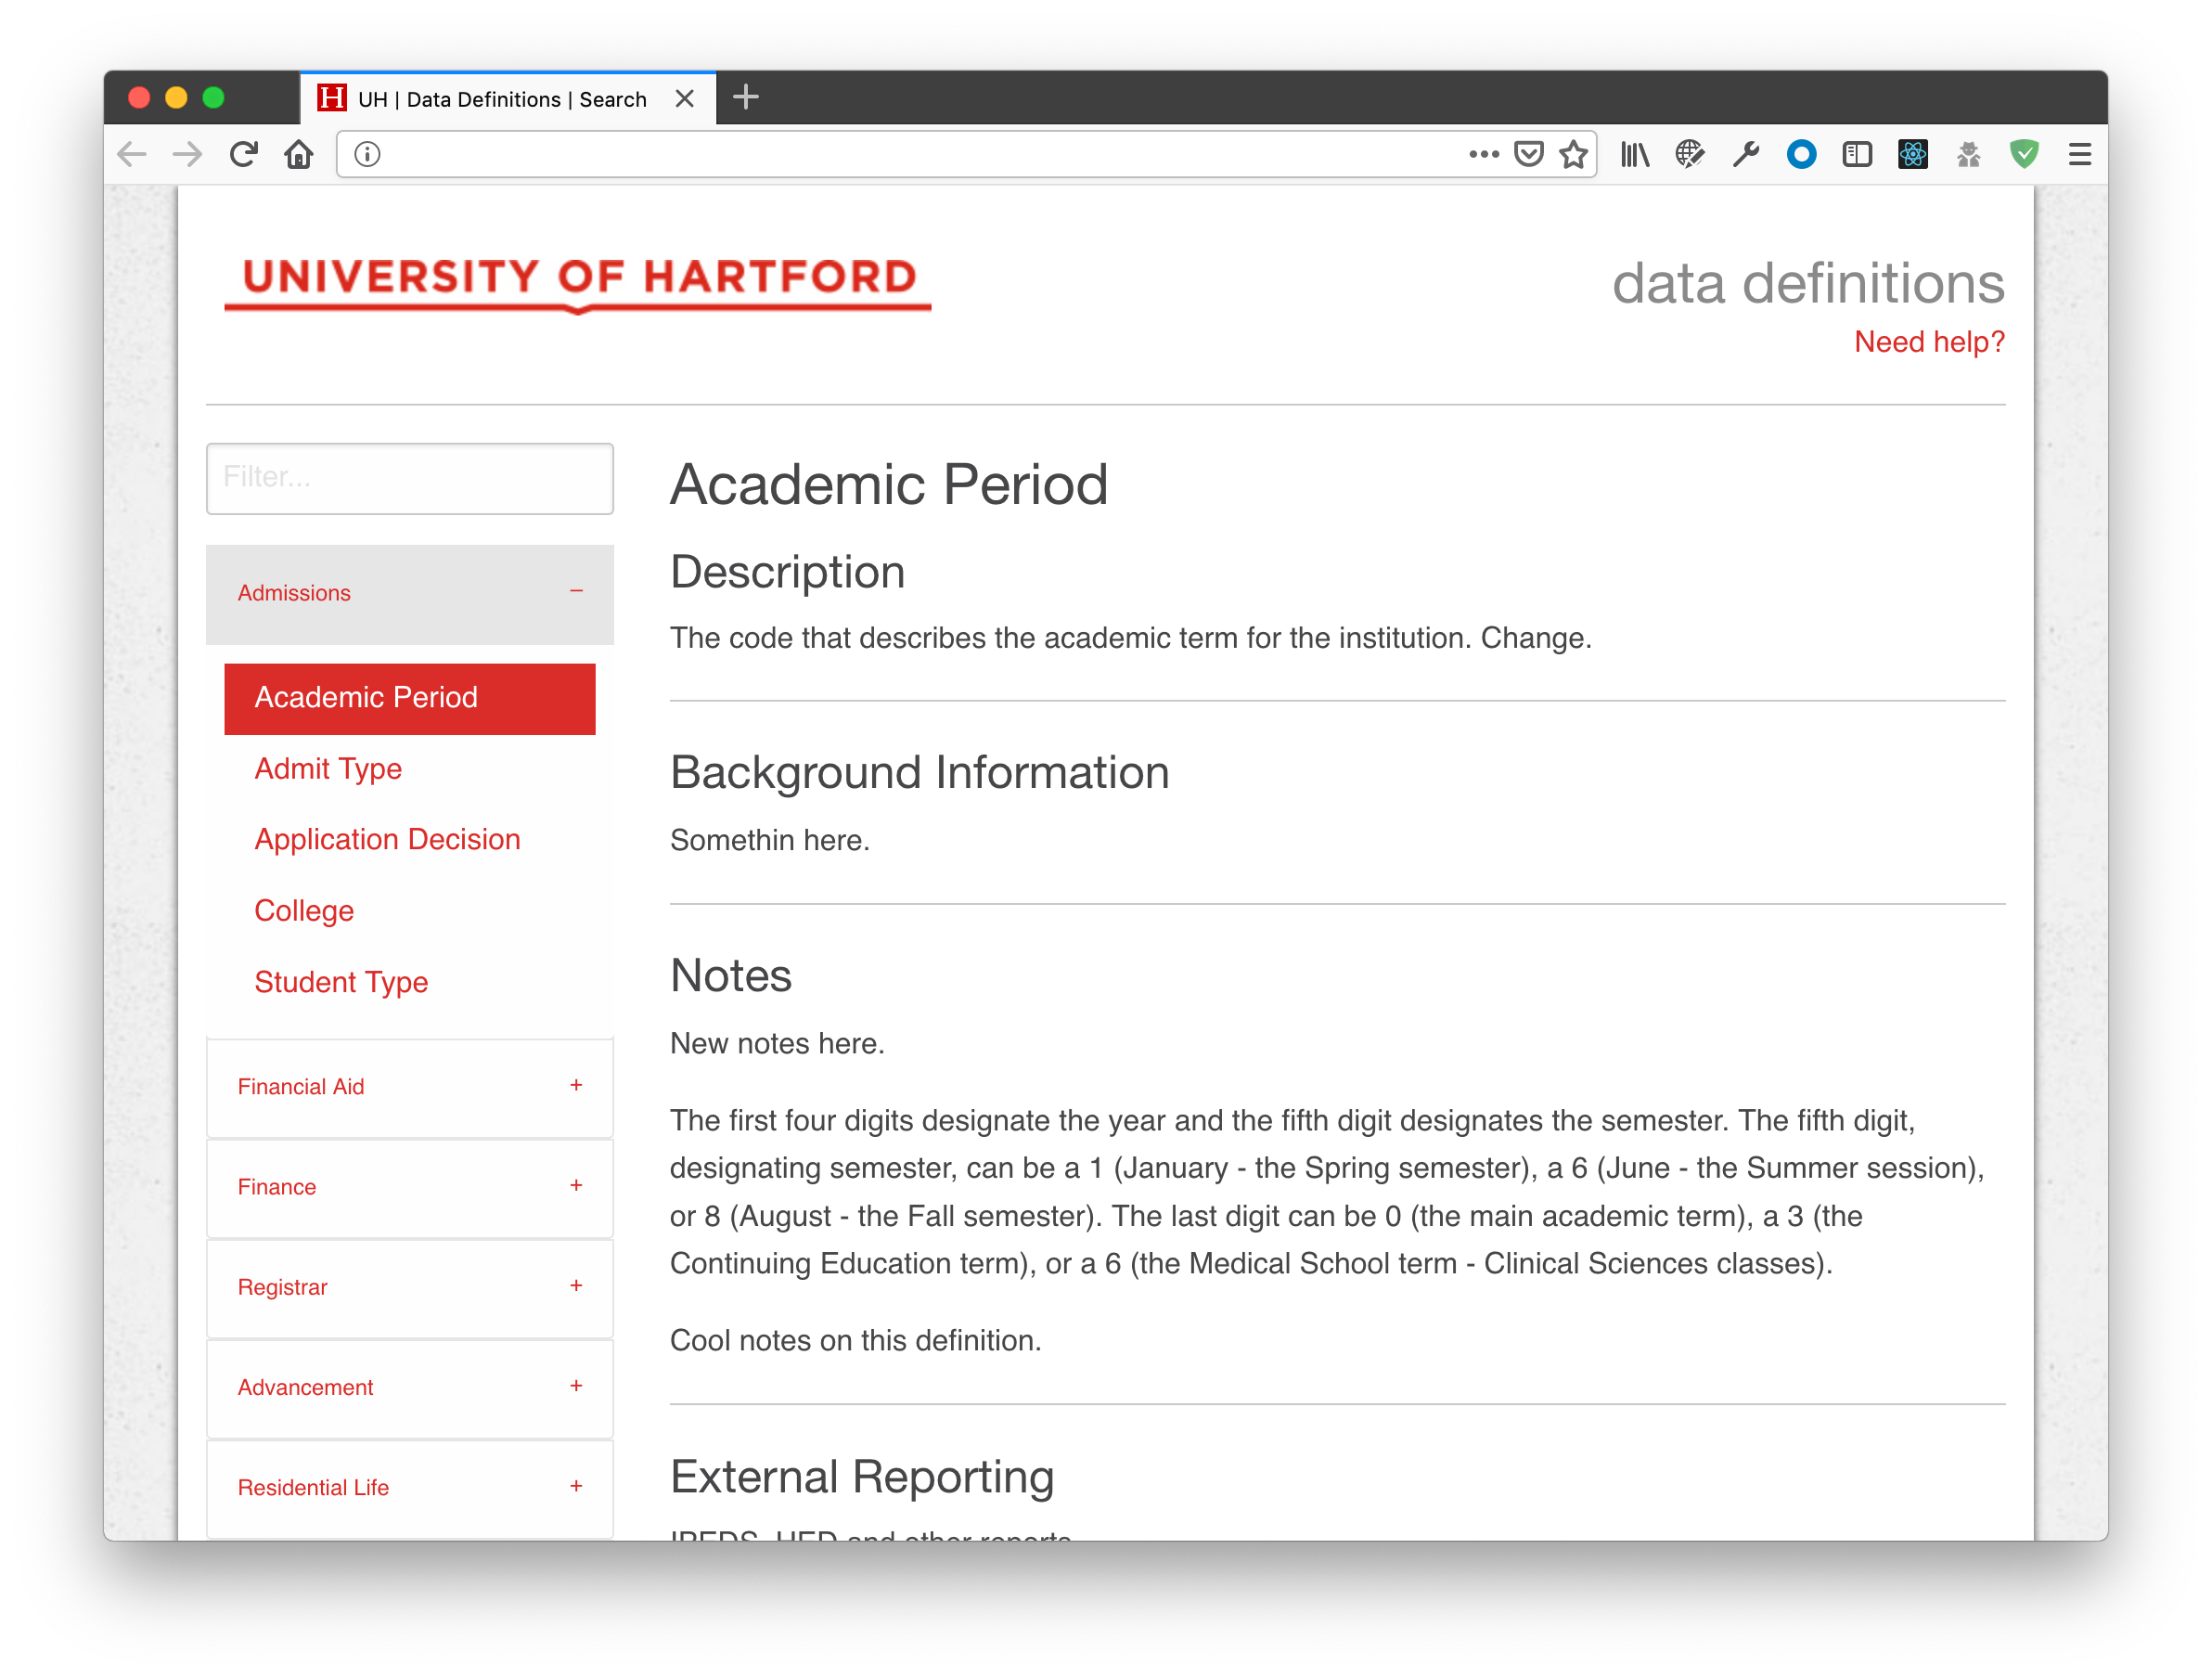Reload the current page
This screenshot has width=2212, height=1678.
click(x=244, y=155)
